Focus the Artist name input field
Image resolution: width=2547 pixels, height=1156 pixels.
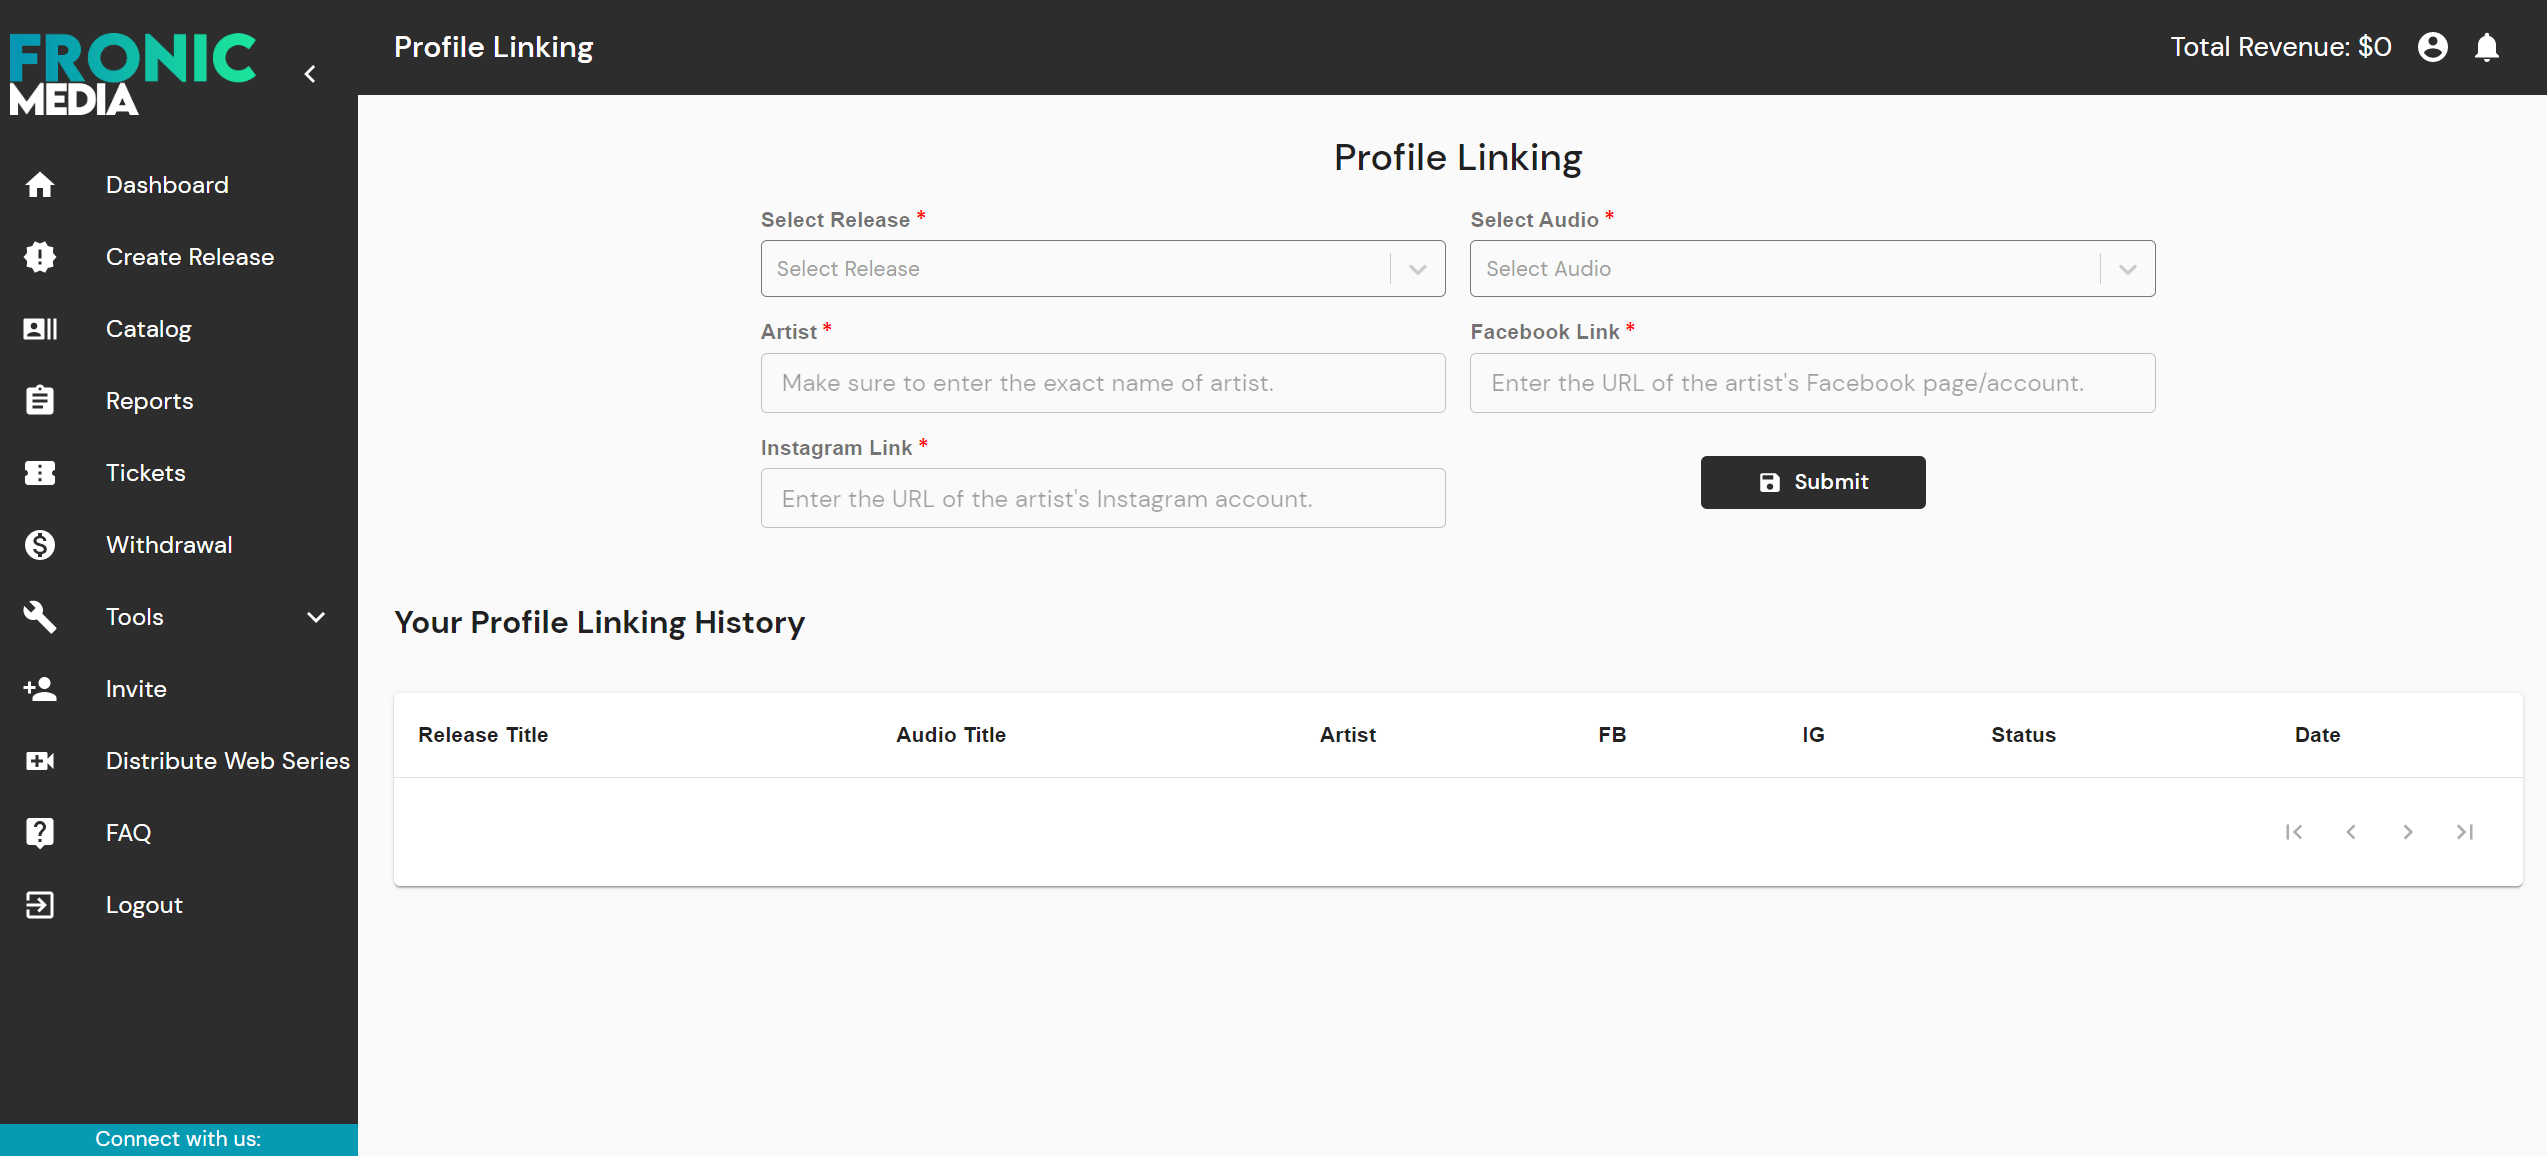click(x=1102, y=383)
